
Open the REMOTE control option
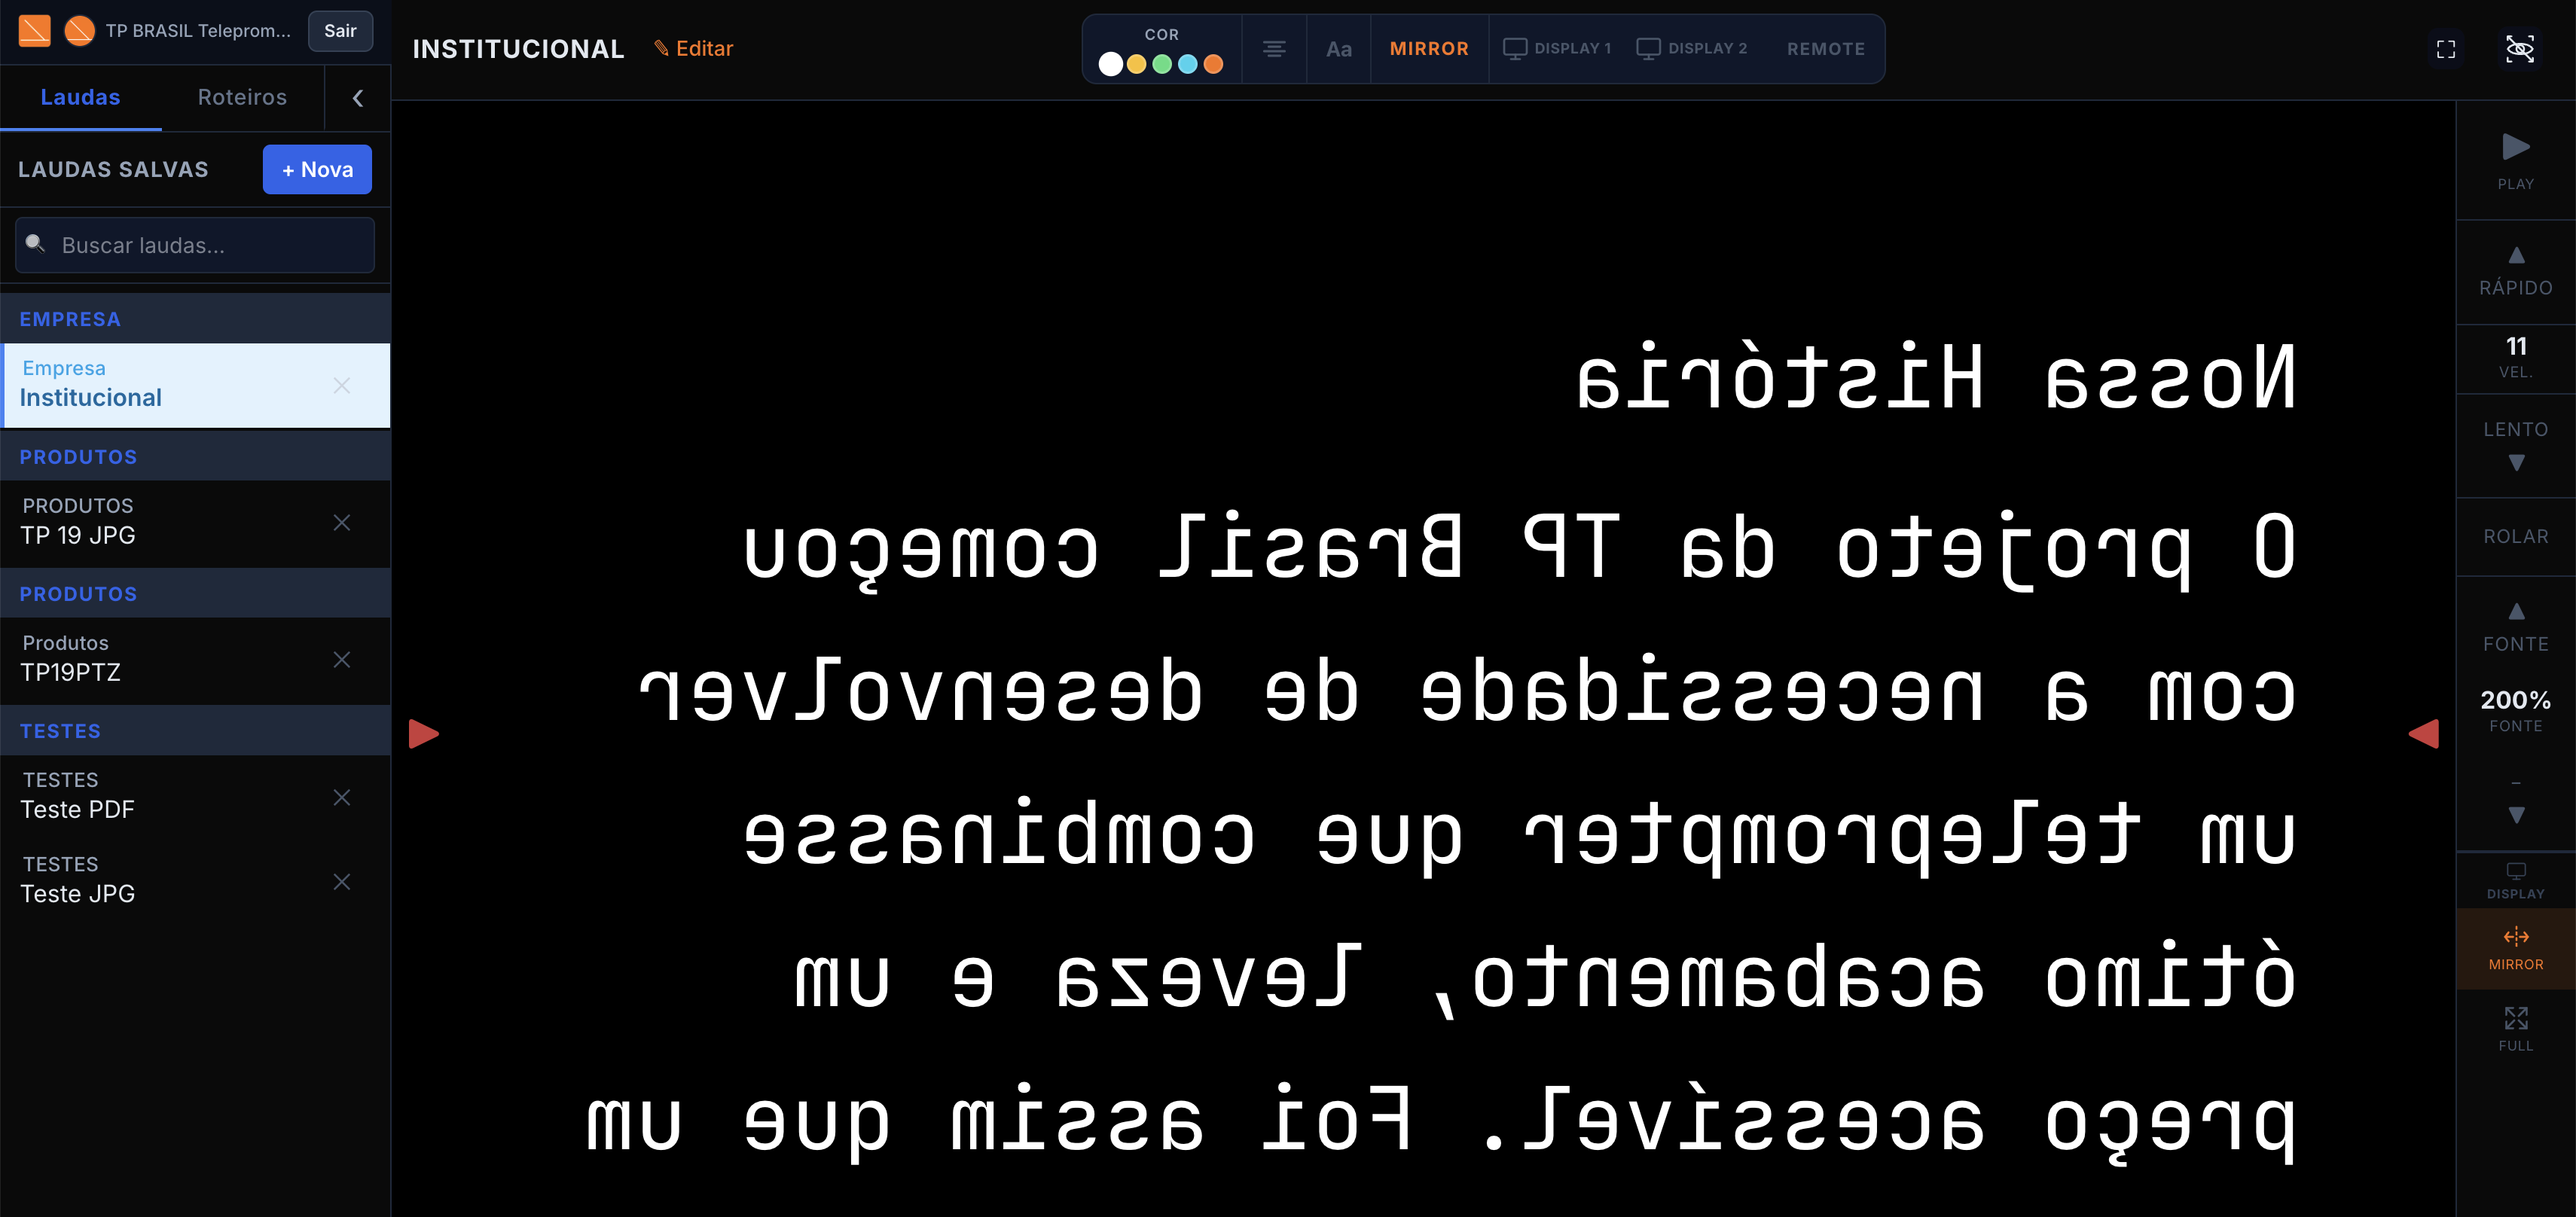[x=1825, y=49]
